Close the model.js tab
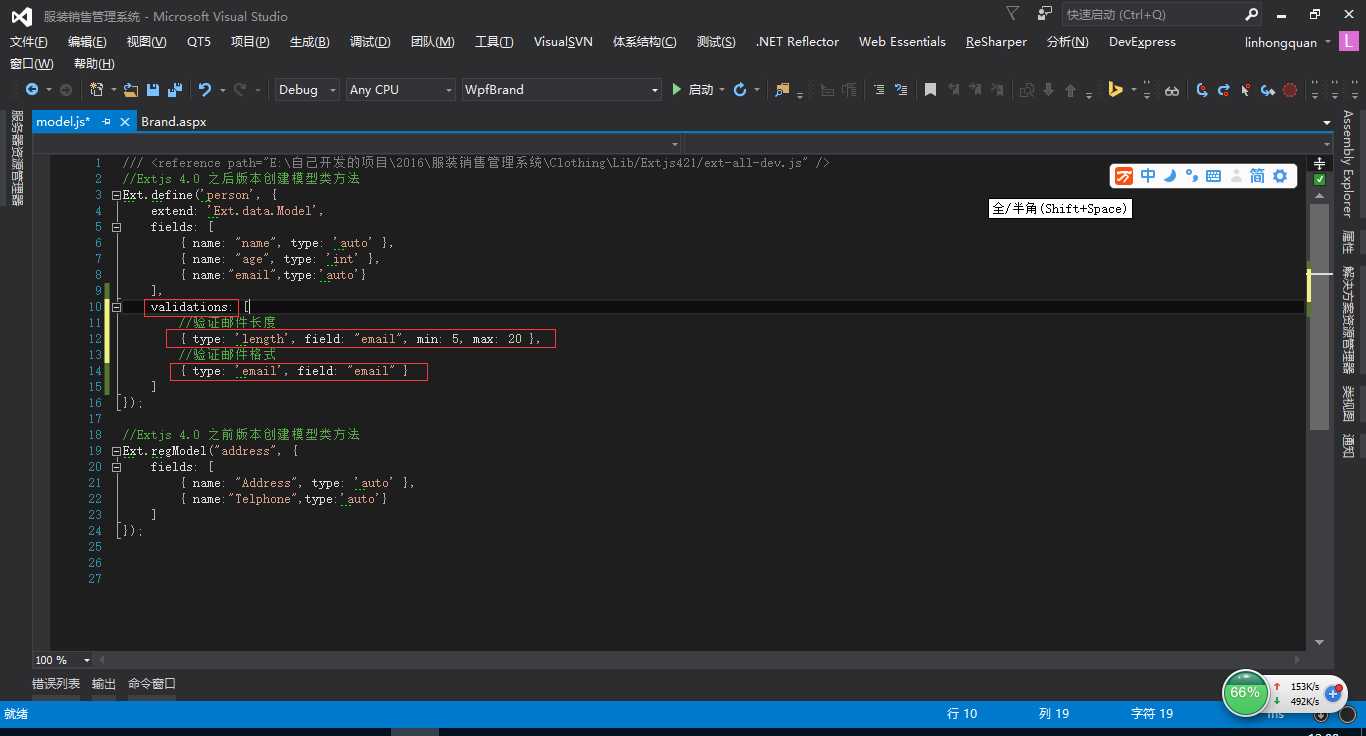The image size is (1366, 736). [x=125, y=121]
